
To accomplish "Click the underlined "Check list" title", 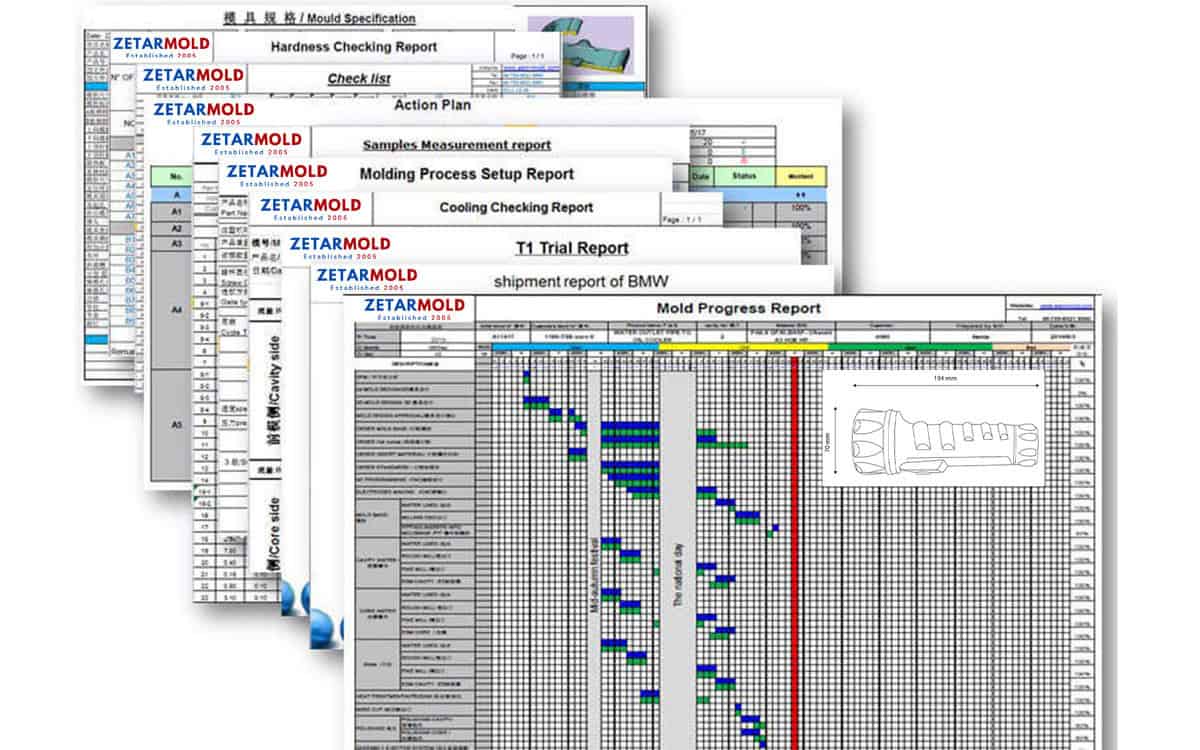I will click(x=359, y=79).
